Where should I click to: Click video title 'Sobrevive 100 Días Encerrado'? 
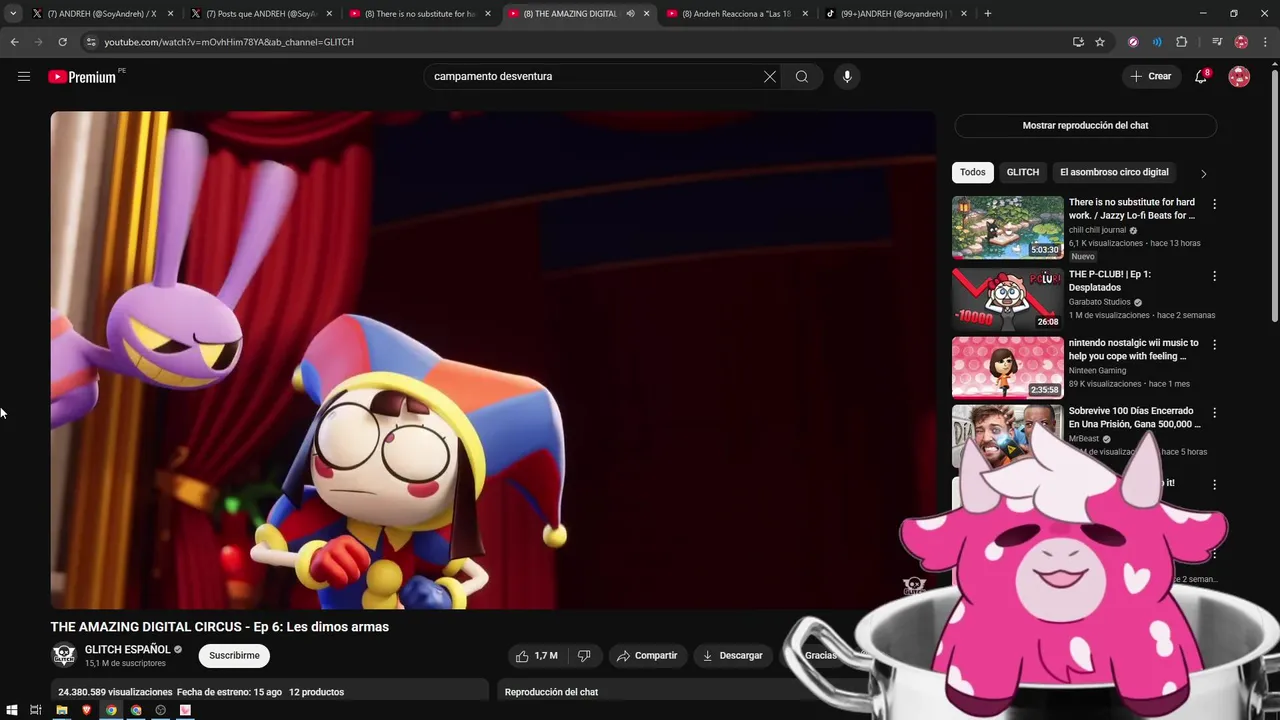click(x=1134, y=417)
